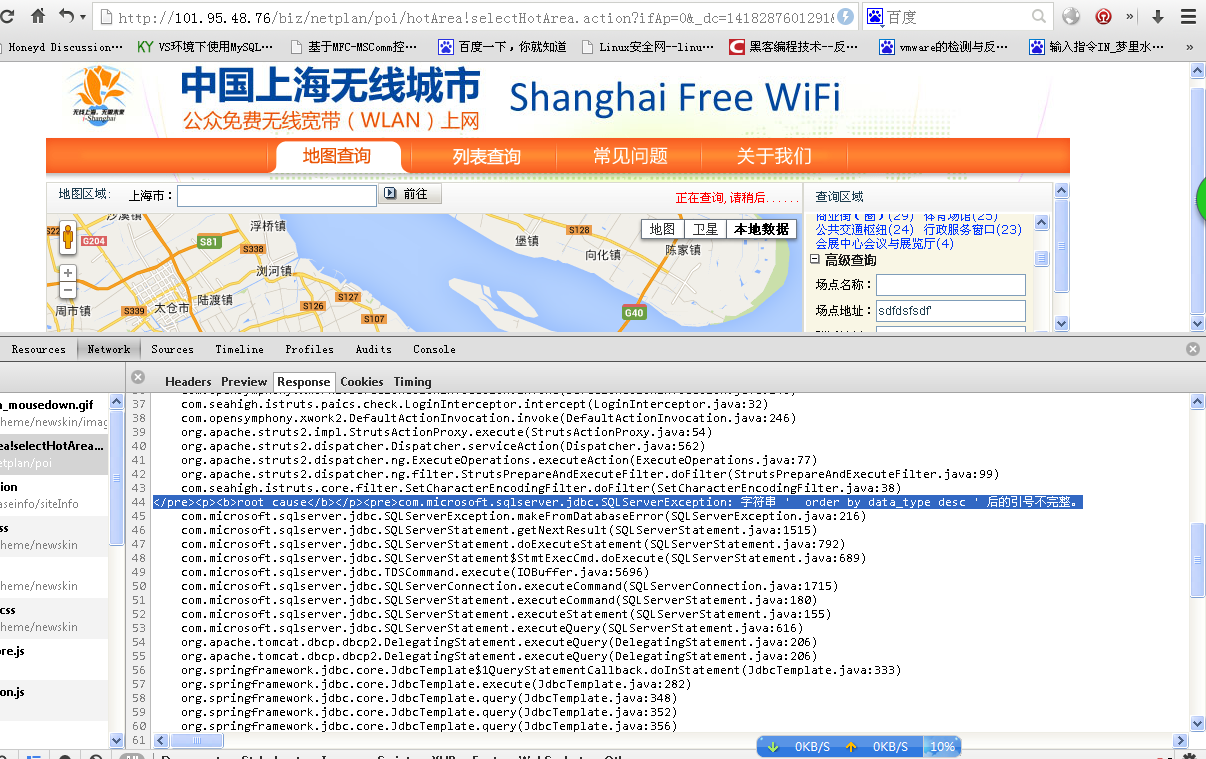Open the 输入指令IN_梦里水 bookmark
The image size is (1206, 759).
coord(1096,47)
